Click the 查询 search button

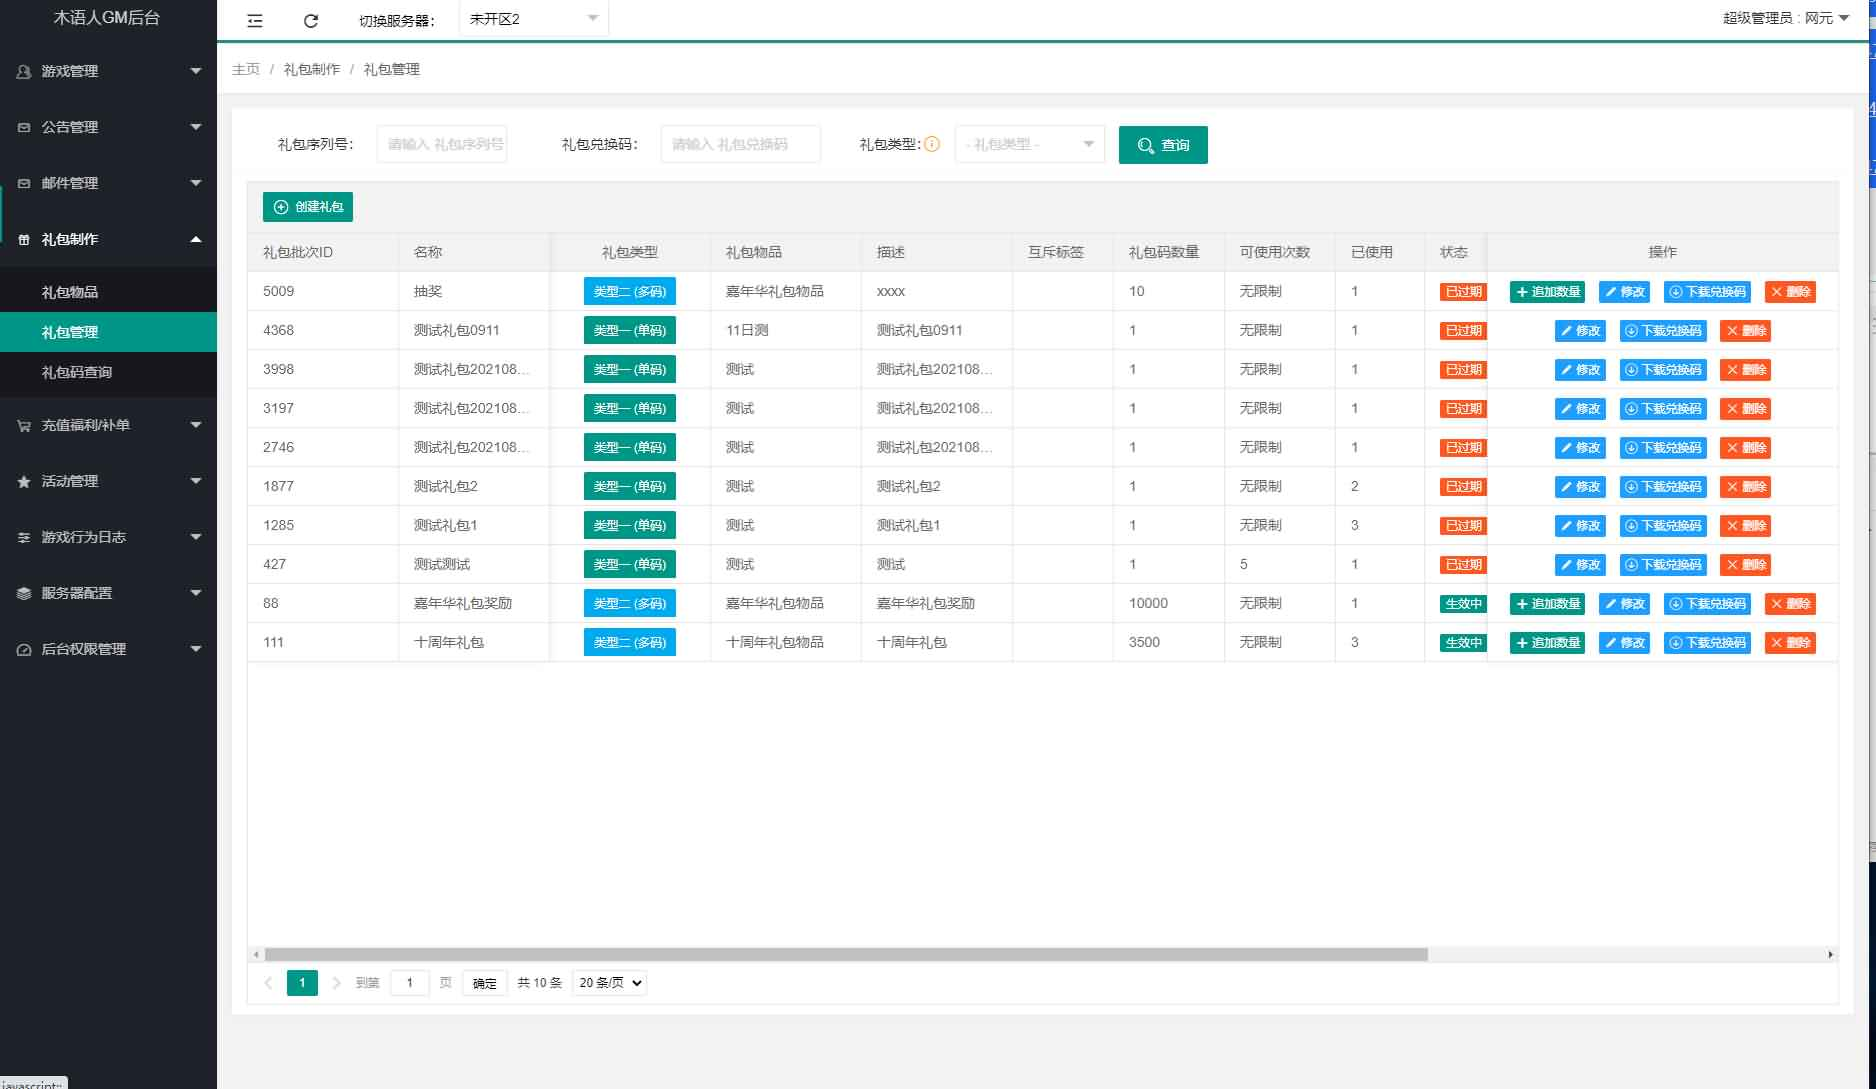[1163, 145]
